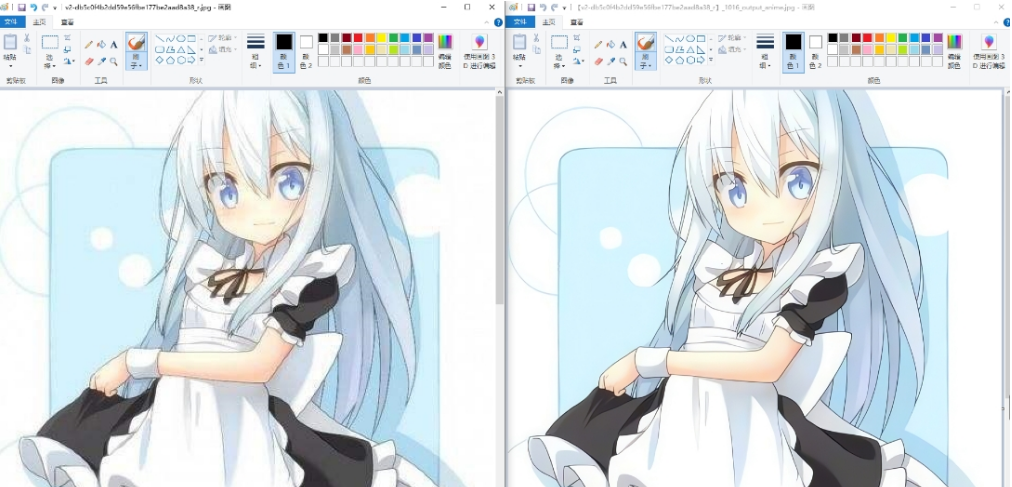Select Text tool (A) in right window
This screenshot has height=487, width=1012.
(623, 45)
